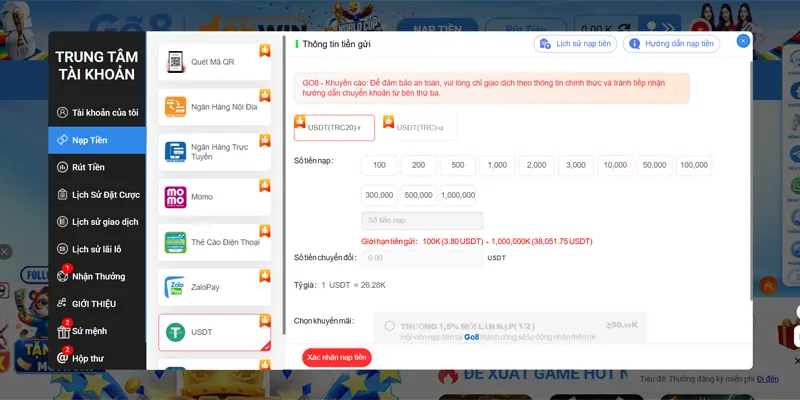Choose deposit amount 1,000
This screenshot has width=800, height=400.
pyautogui.click(x=497, y=165)
